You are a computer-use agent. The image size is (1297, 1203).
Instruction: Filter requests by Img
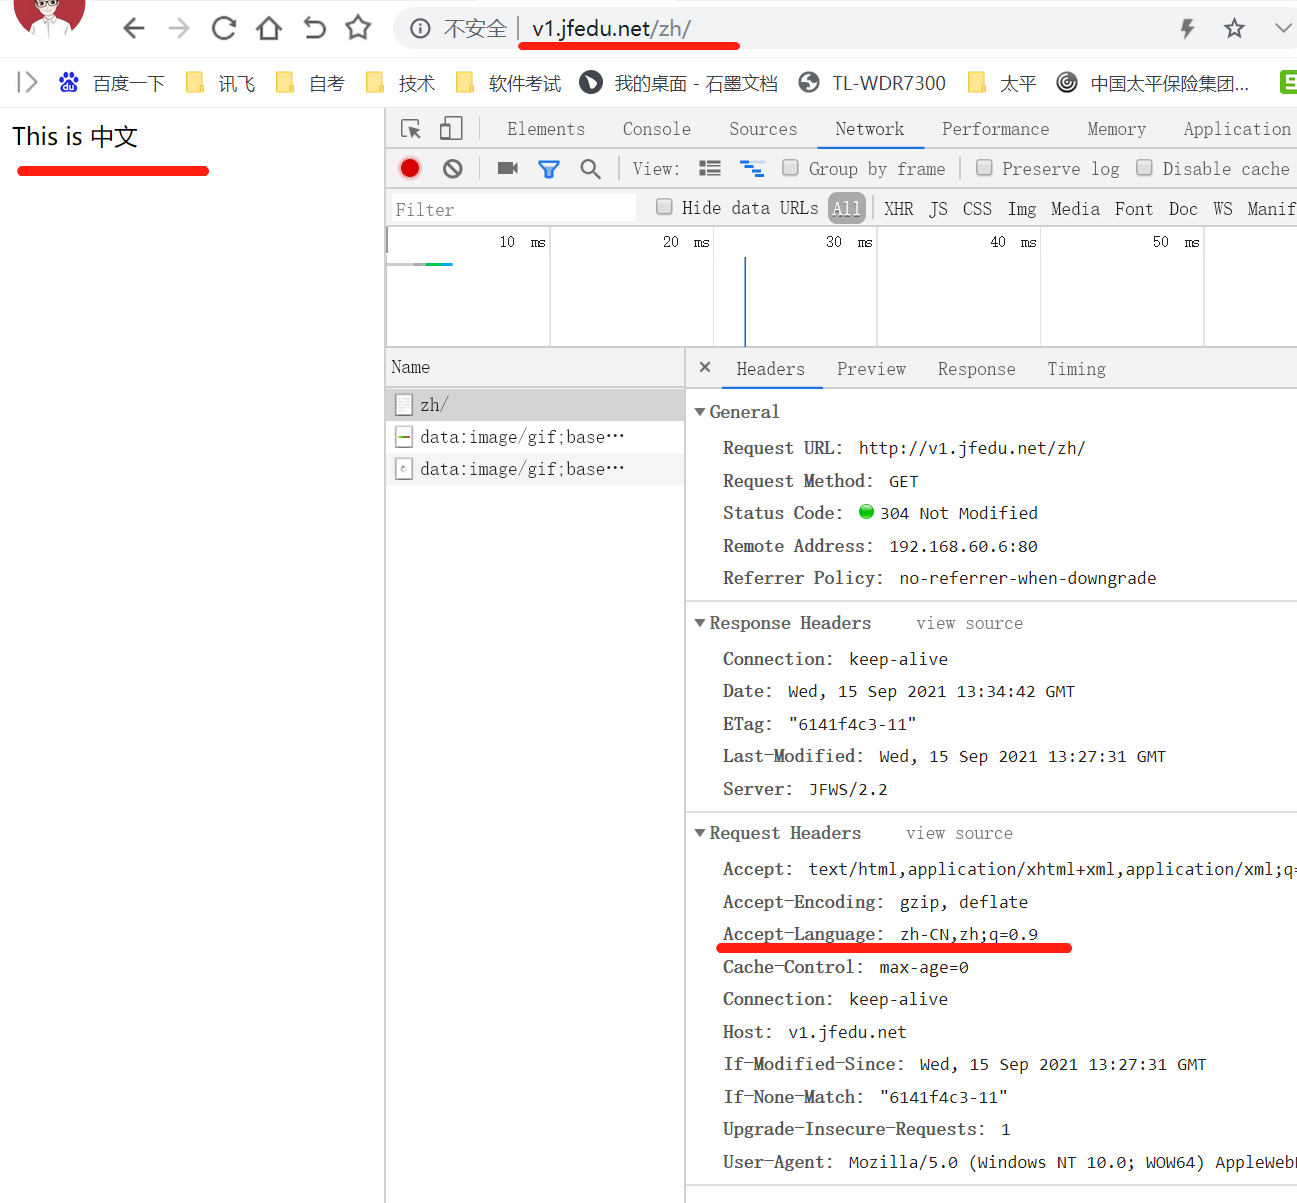tap(1022, 209)
